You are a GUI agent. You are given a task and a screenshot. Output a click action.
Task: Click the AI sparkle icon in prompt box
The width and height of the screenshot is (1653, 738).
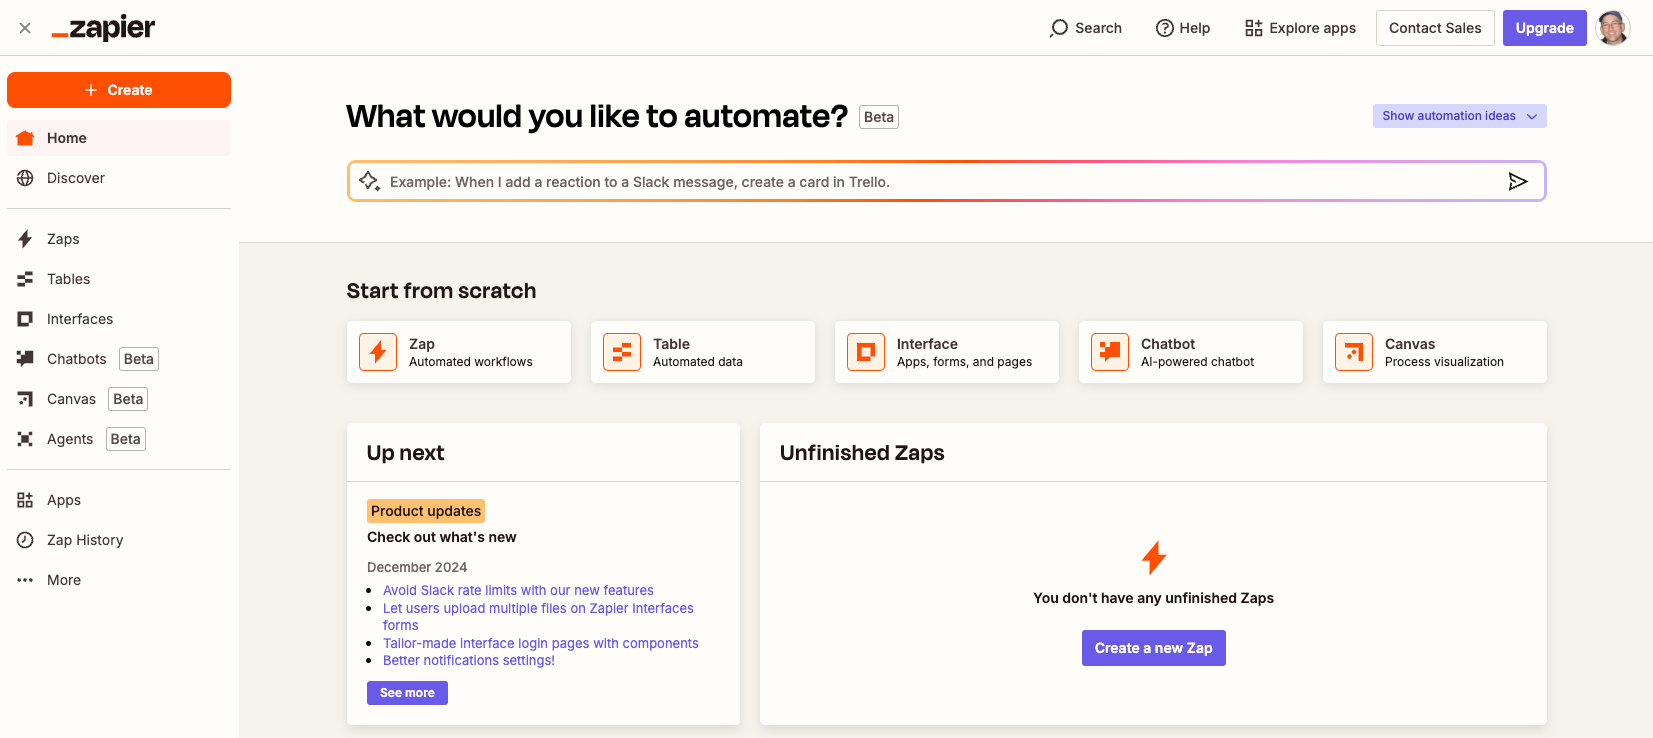point(369,181)
